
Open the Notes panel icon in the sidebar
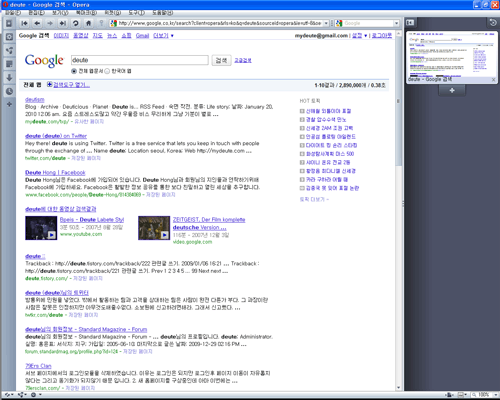[9, 64]
